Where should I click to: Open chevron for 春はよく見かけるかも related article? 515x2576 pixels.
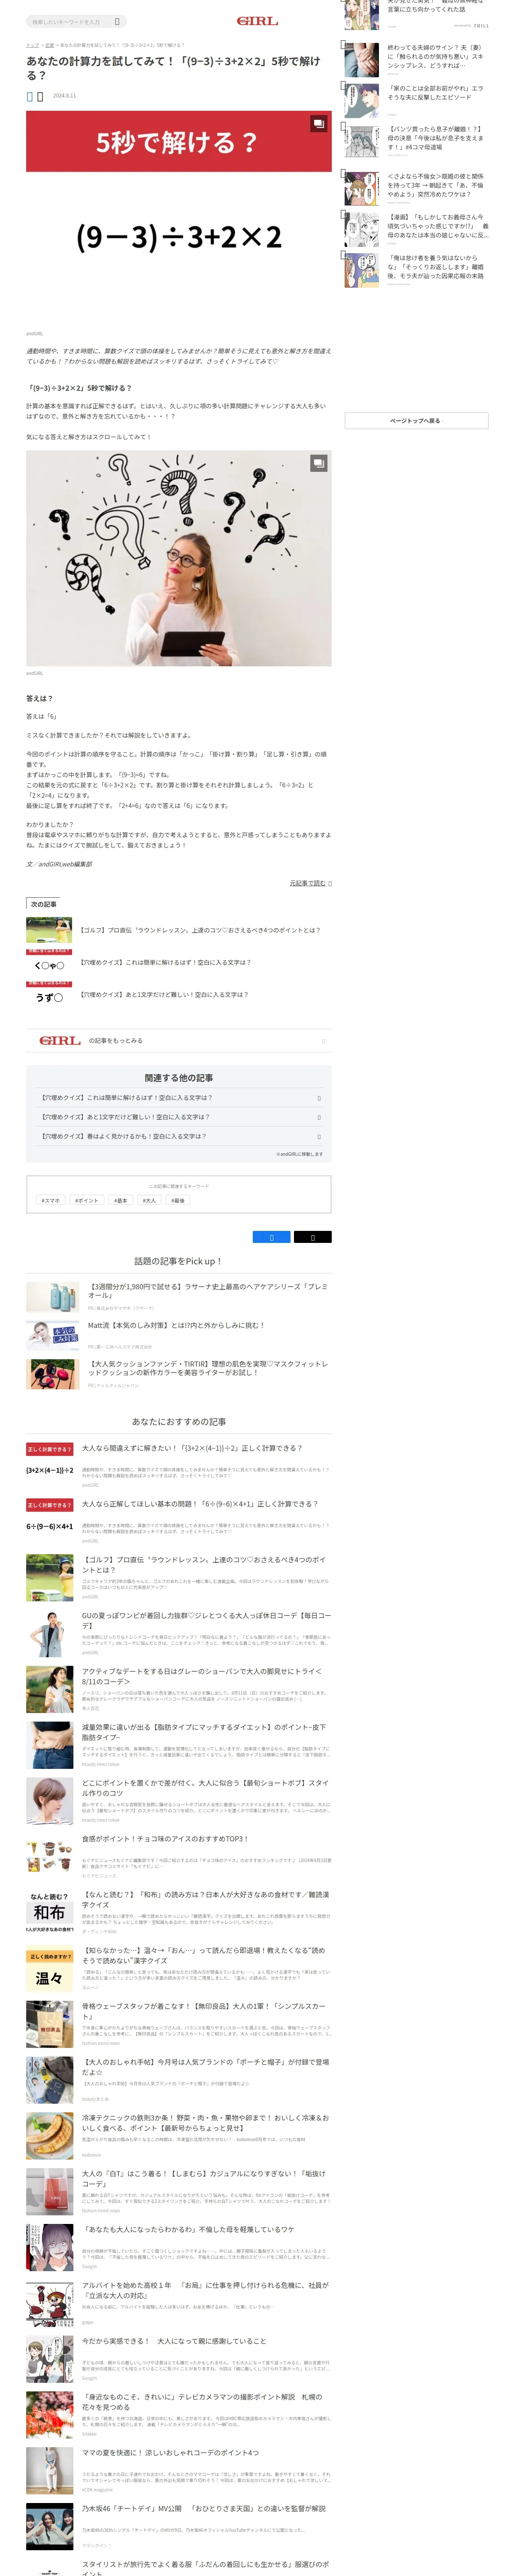point(319,1136)
